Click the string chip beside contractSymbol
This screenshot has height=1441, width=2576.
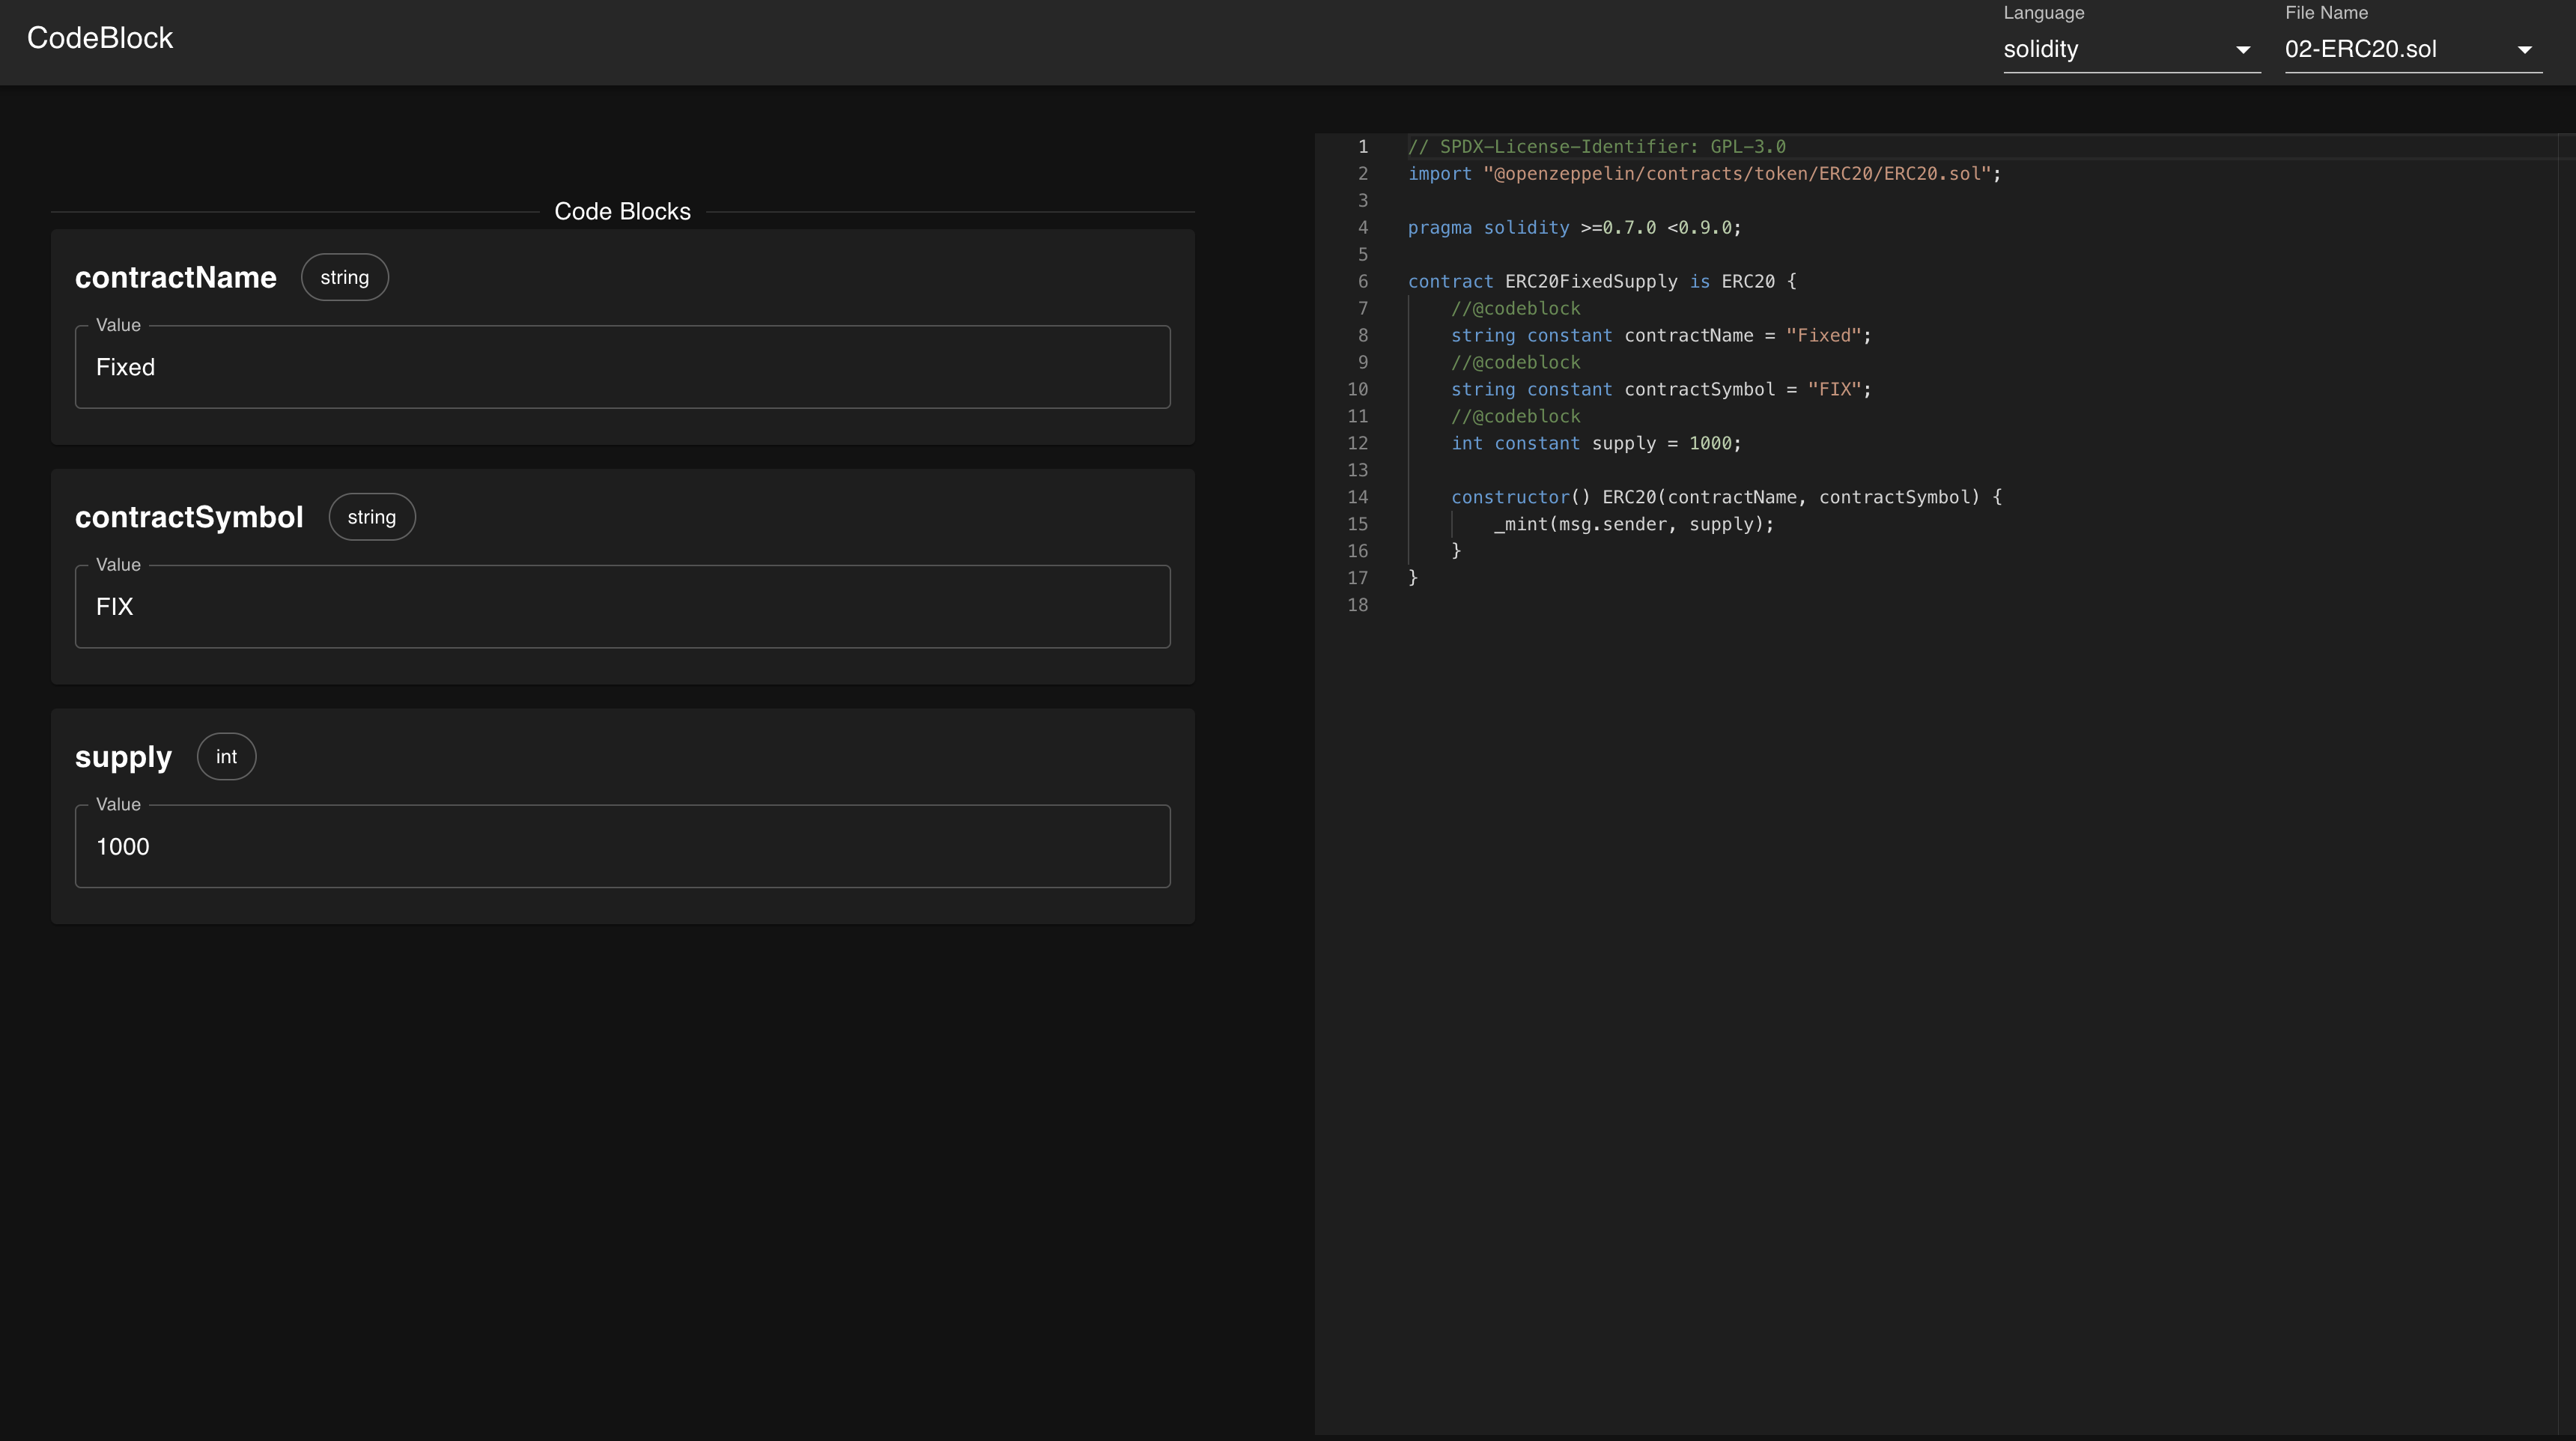372,517
